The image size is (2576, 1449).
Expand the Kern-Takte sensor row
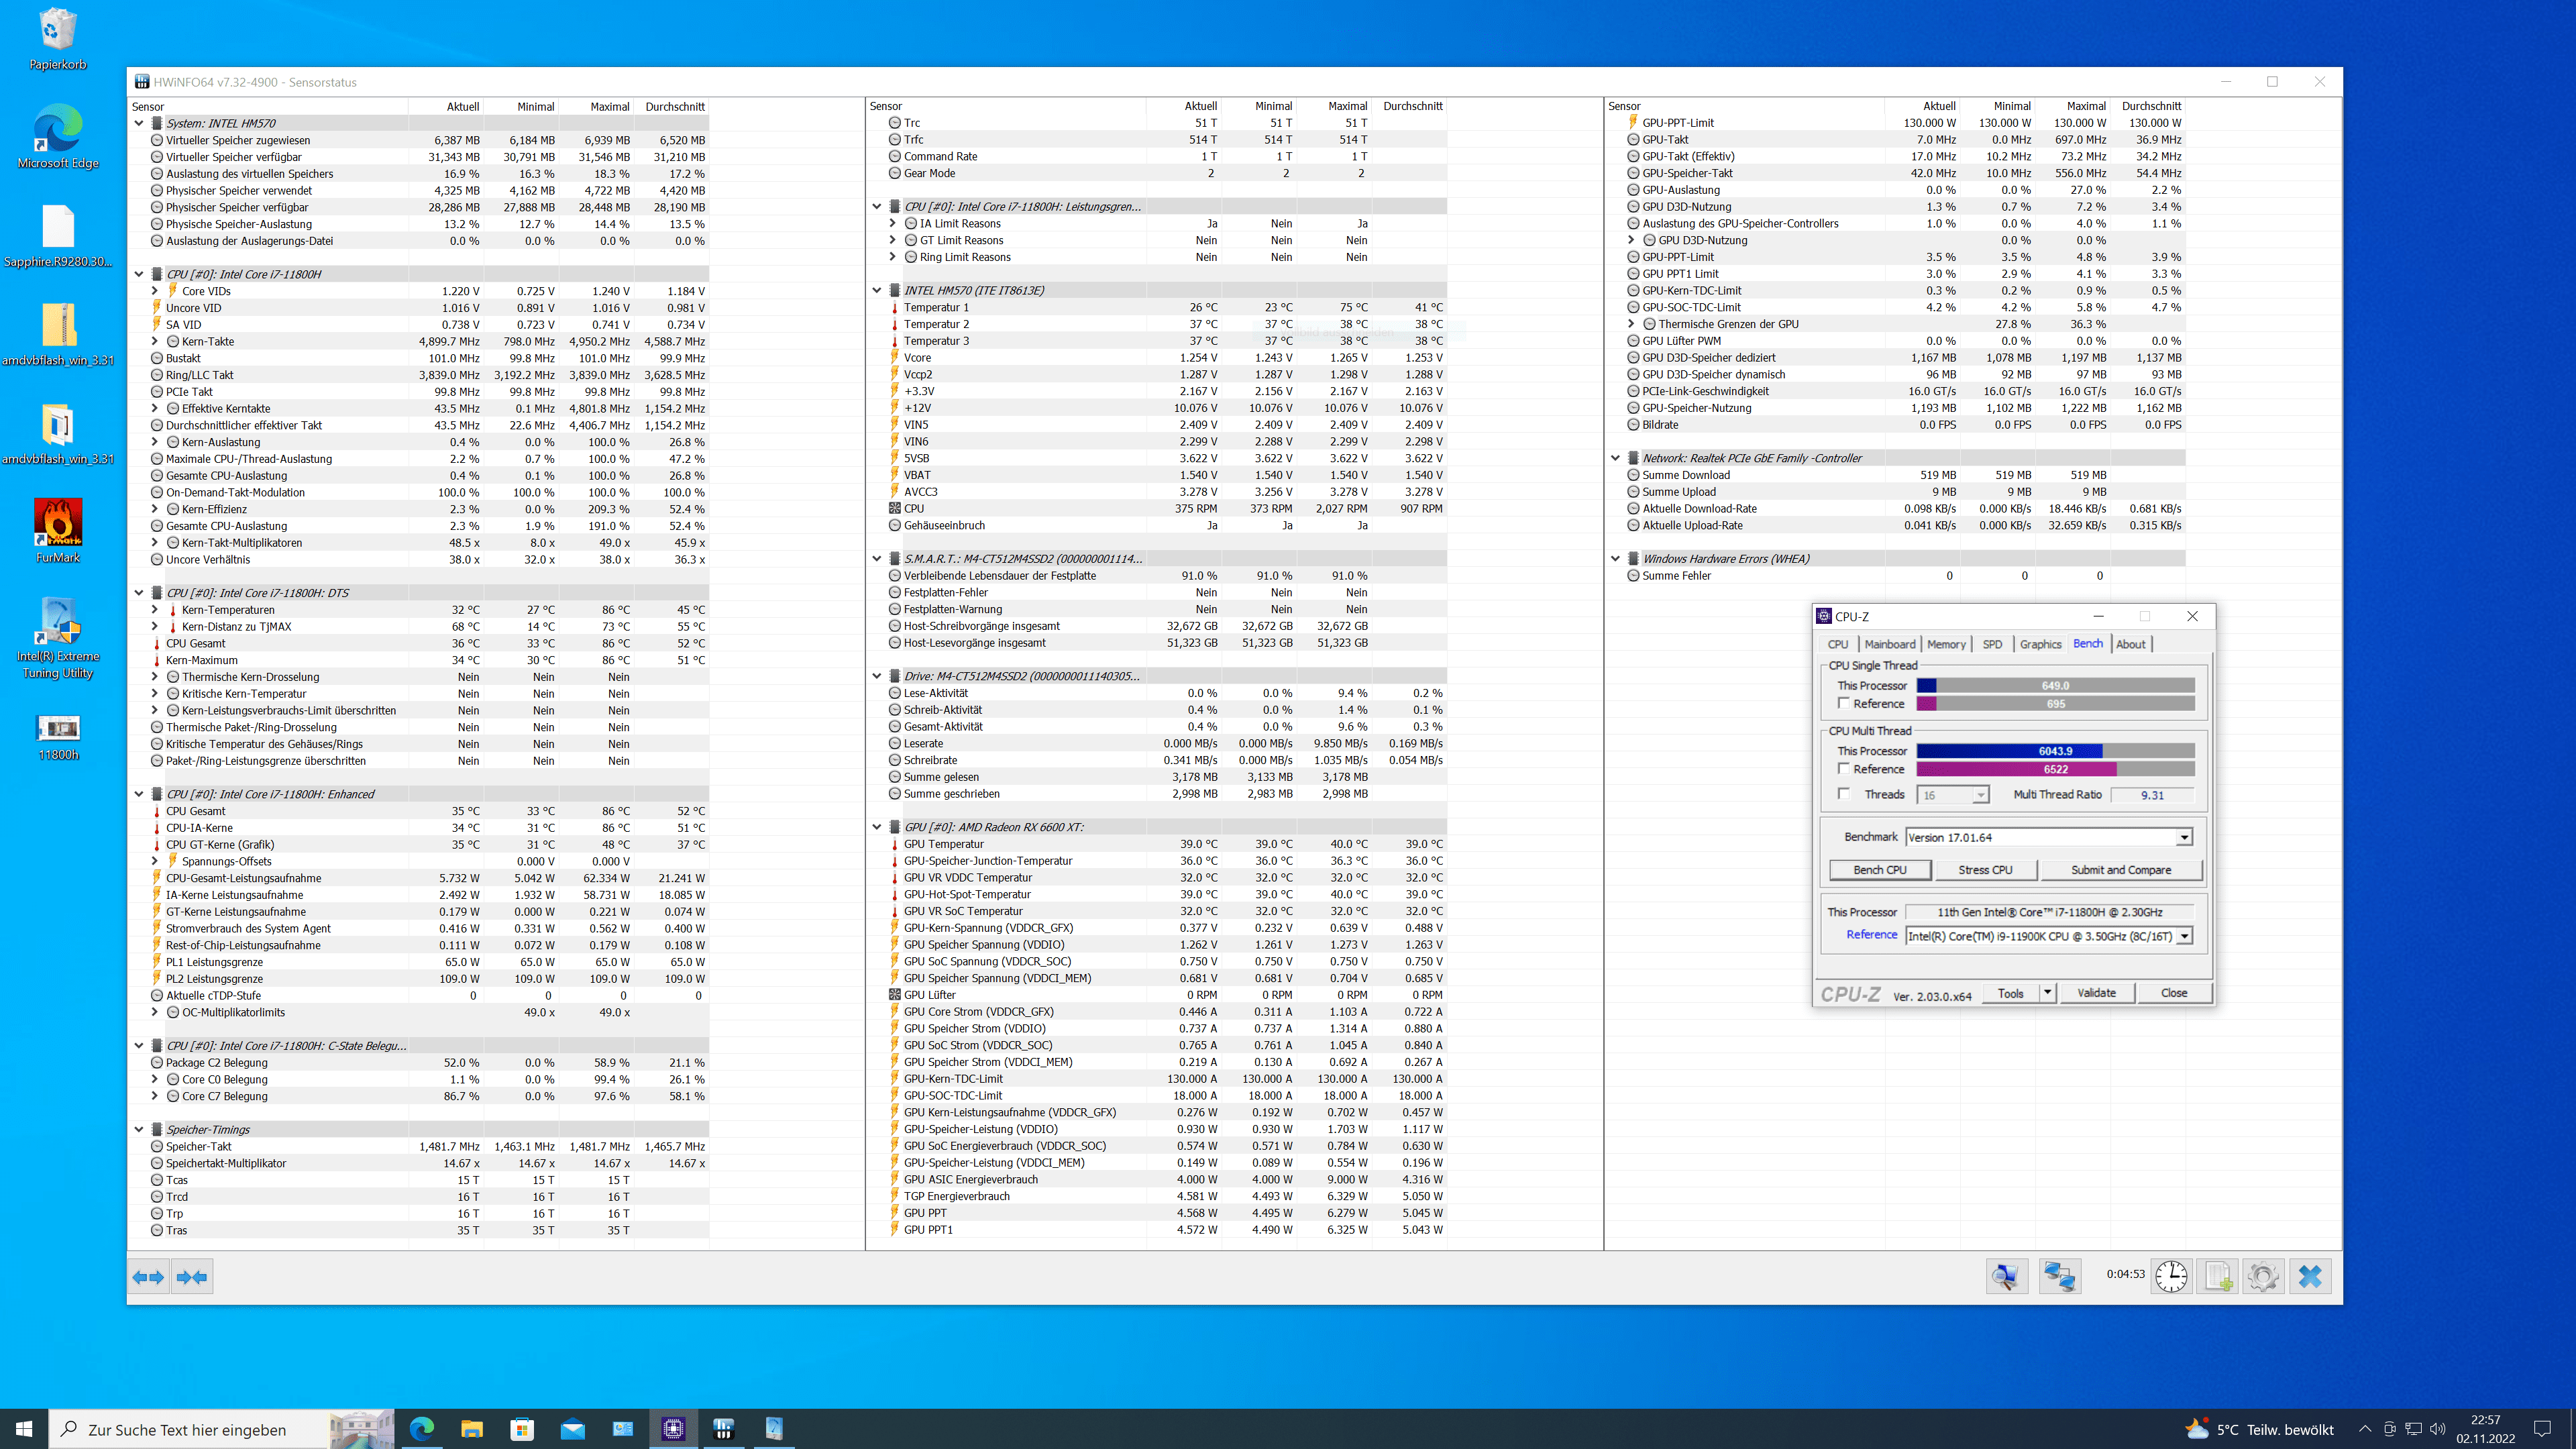155,342
